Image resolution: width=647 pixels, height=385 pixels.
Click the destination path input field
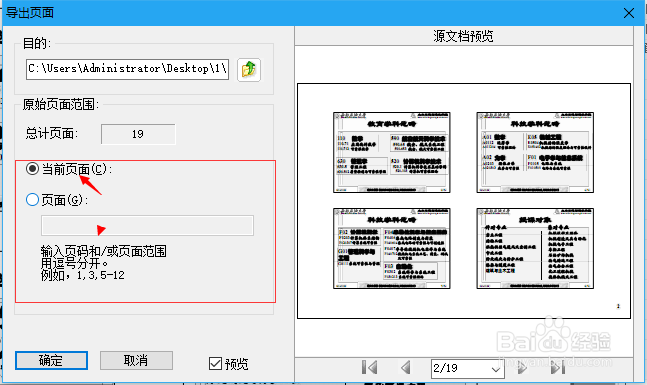[128, 69]
